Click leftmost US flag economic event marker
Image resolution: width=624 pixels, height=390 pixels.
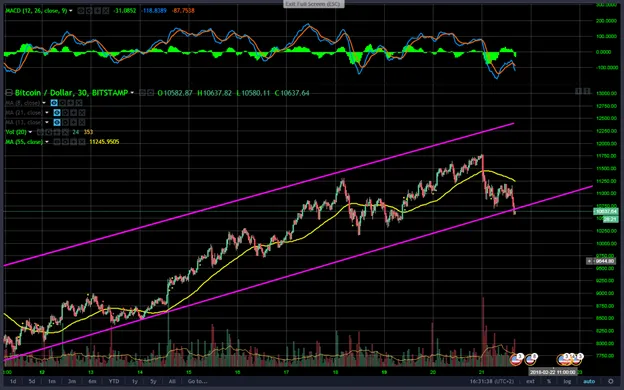point(516,360)
